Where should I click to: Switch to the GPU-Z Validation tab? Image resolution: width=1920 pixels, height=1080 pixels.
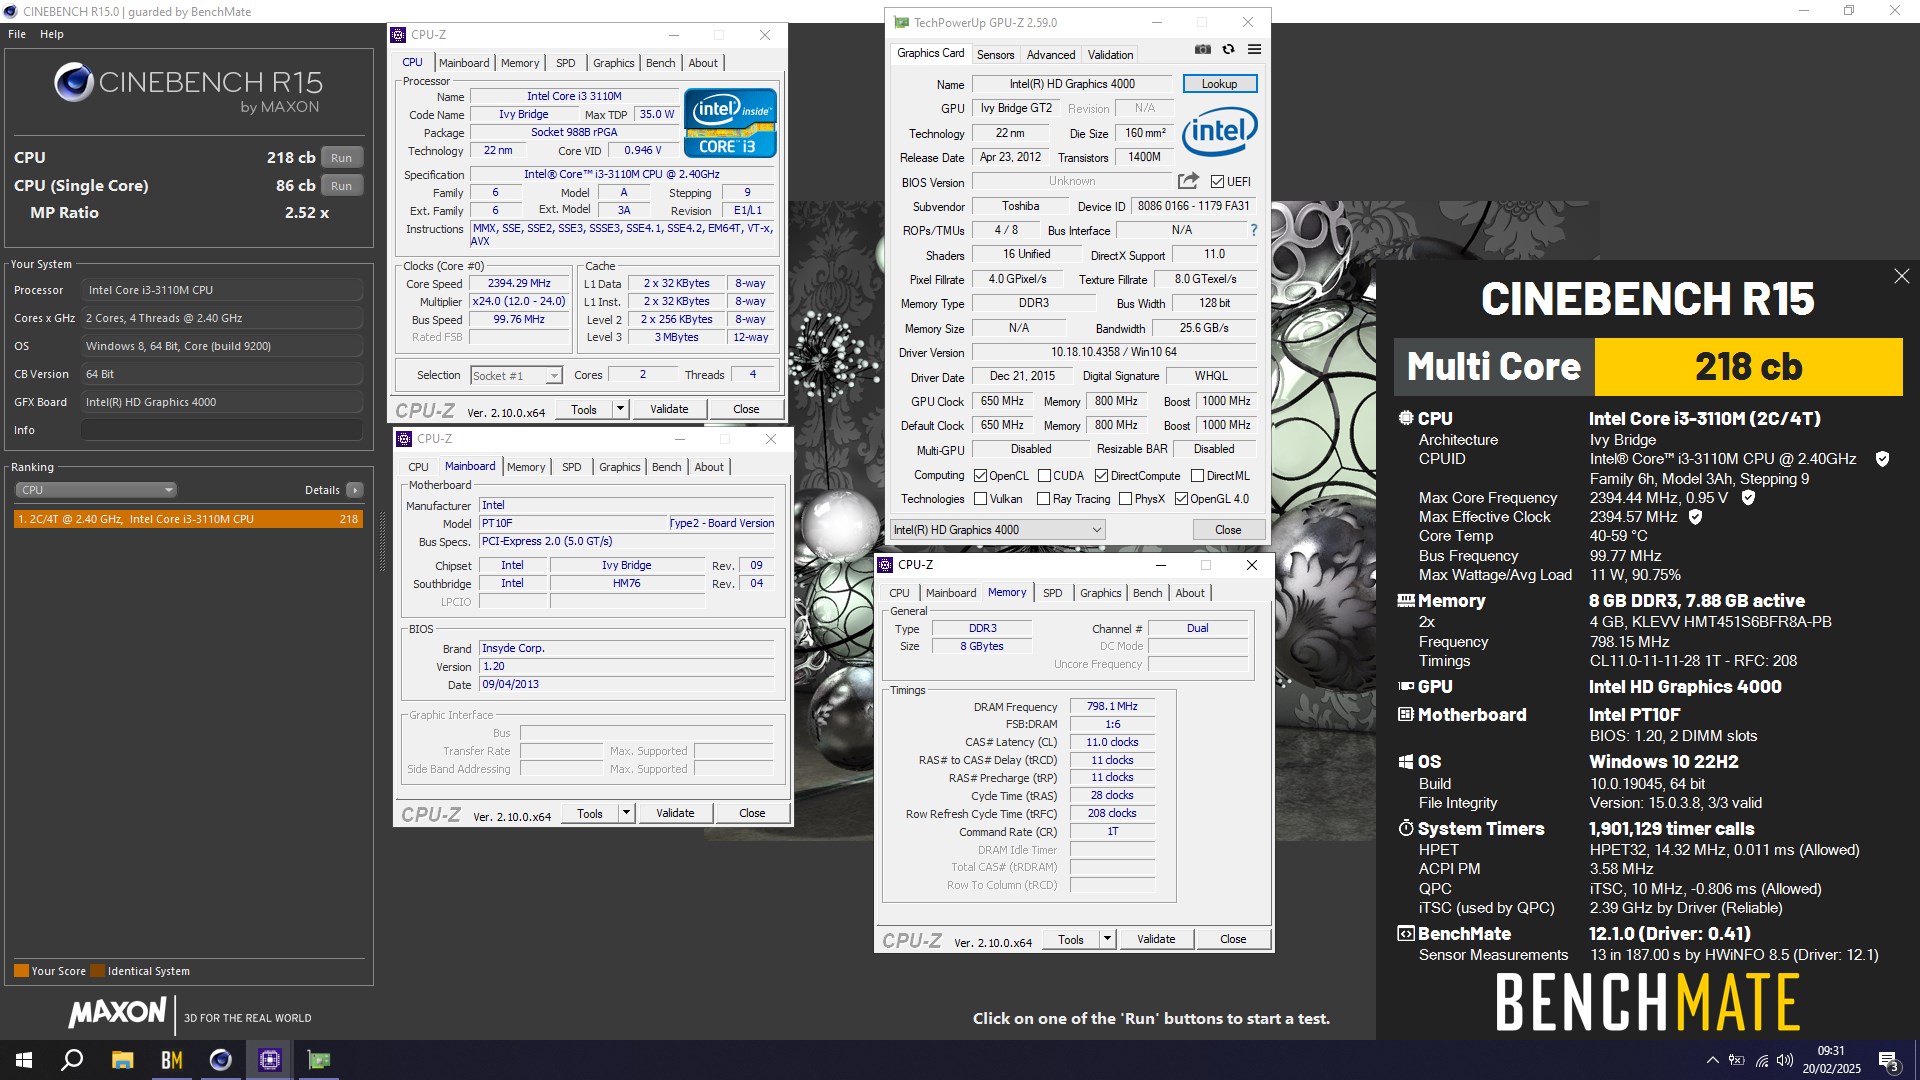[1110, 55]
